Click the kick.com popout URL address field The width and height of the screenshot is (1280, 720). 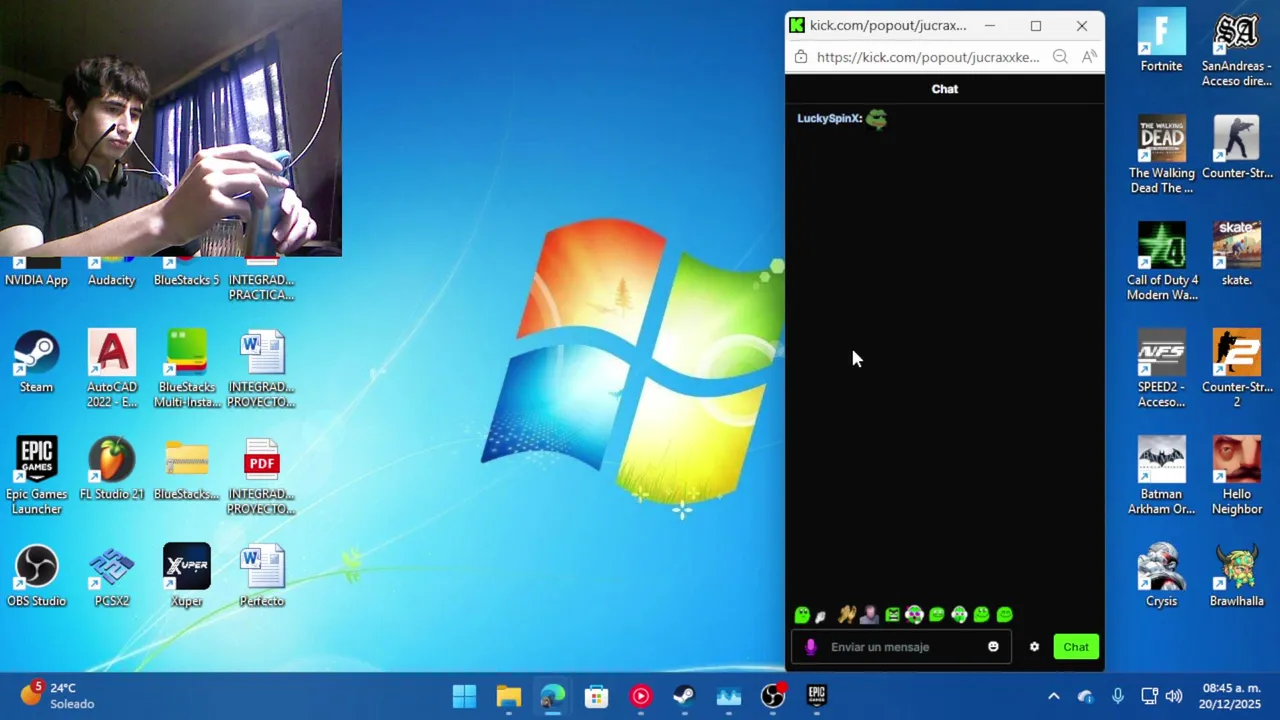[x=928, y=57]
